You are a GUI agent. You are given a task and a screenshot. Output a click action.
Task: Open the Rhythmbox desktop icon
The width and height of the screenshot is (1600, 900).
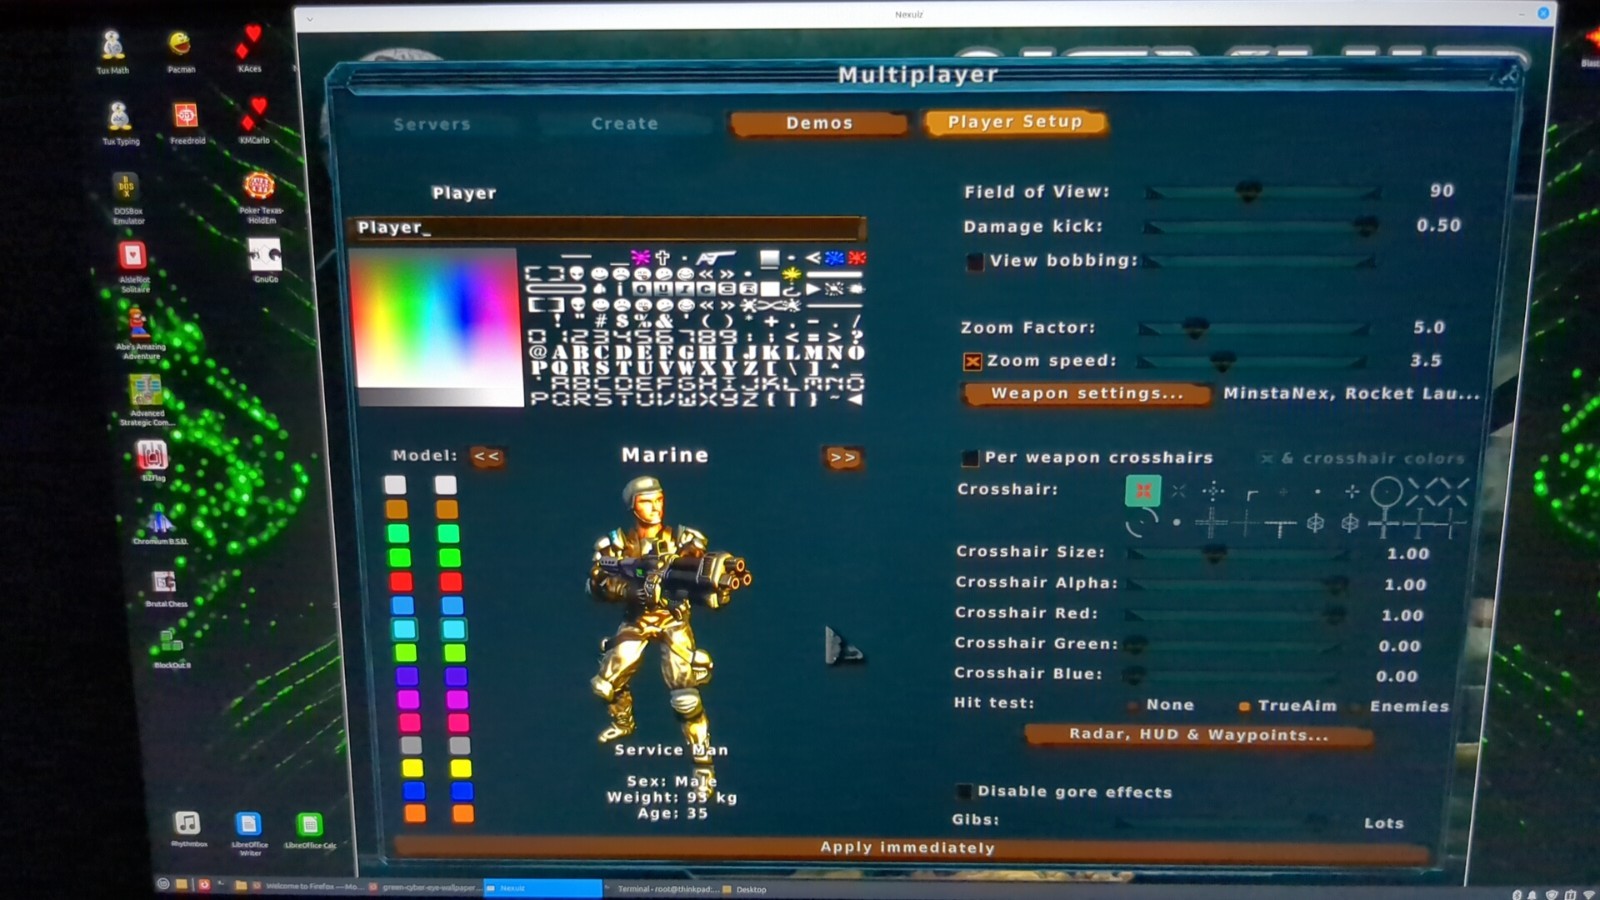(x=188, y=829)
